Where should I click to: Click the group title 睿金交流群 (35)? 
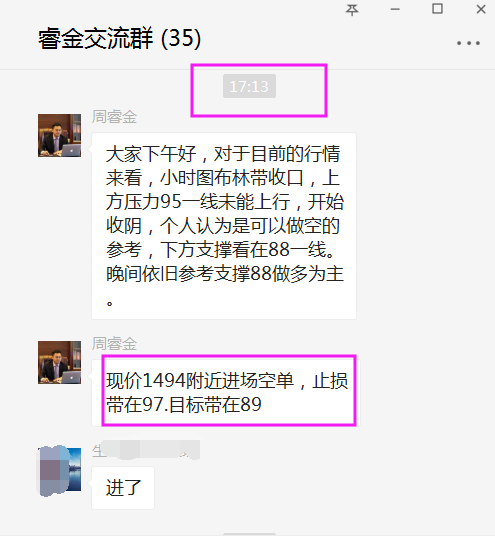pos(119,38)
